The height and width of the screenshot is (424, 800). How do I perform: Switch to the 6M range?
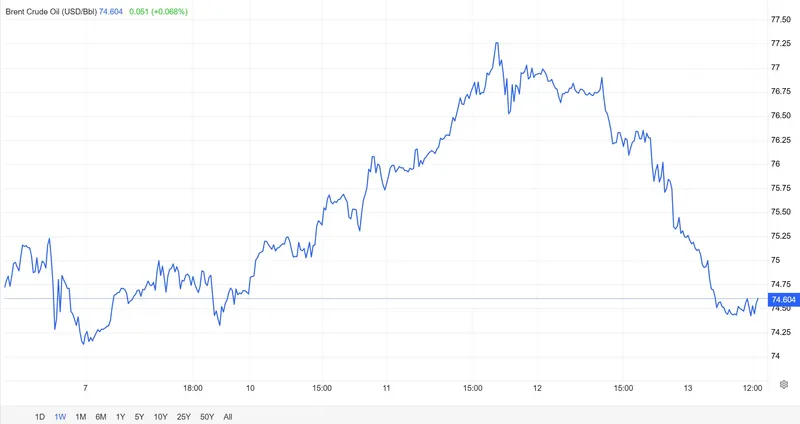click(101, 416)
